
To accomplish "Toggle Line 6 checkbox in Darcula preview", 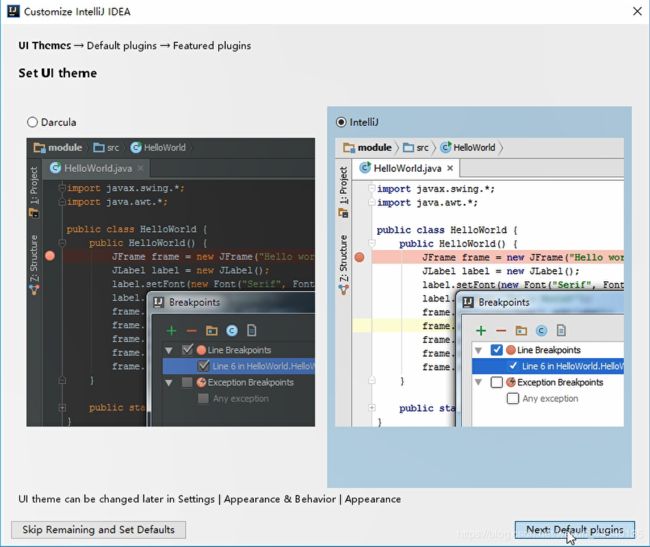I will pyautogui.click(x=203, y=366).
